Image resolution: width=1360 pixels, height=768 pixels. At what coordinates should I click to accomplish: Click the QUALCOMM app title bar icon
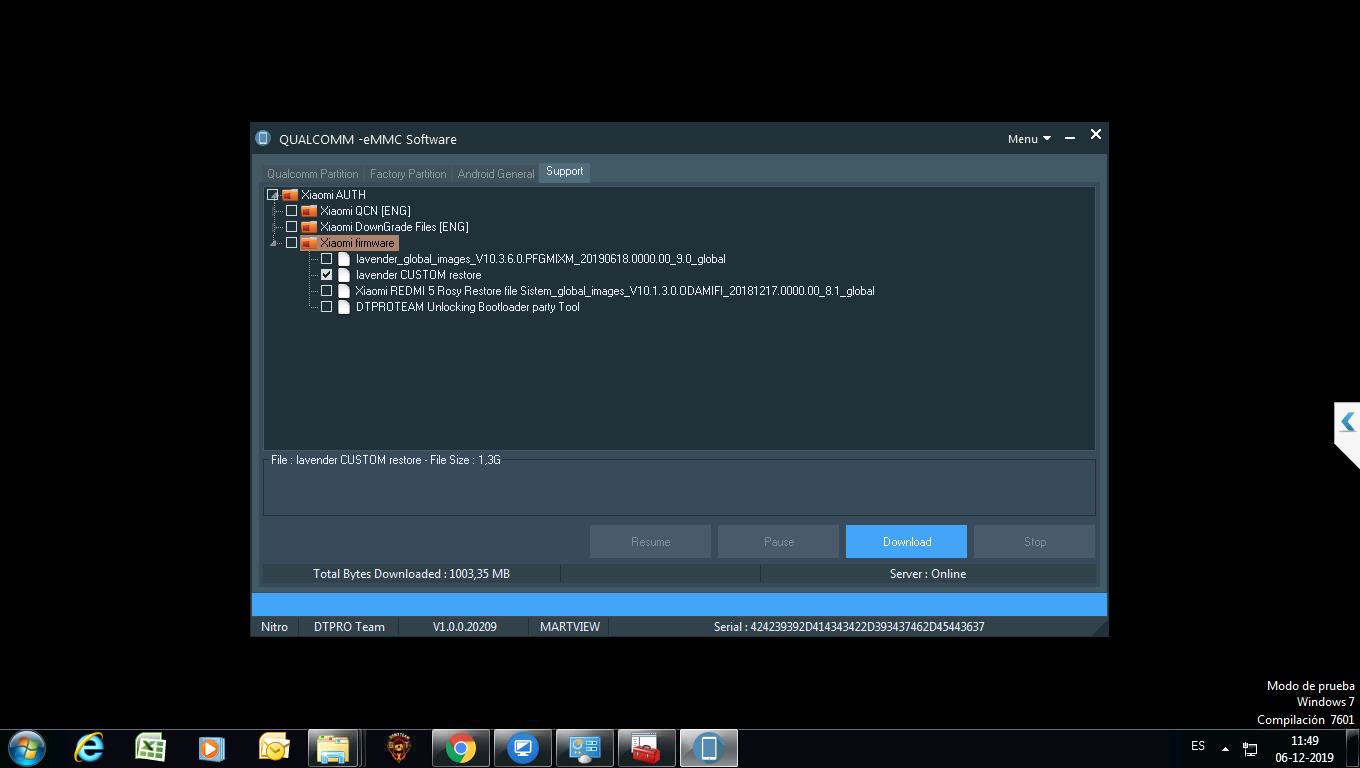click(263, 139)
